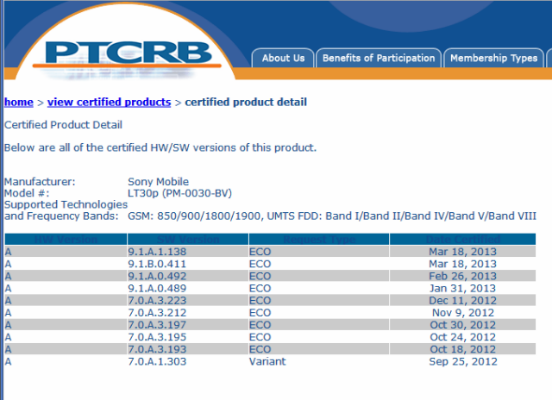
Task: Select SW version 7.0.A.3.197 cell
Action: coord(188,325)
